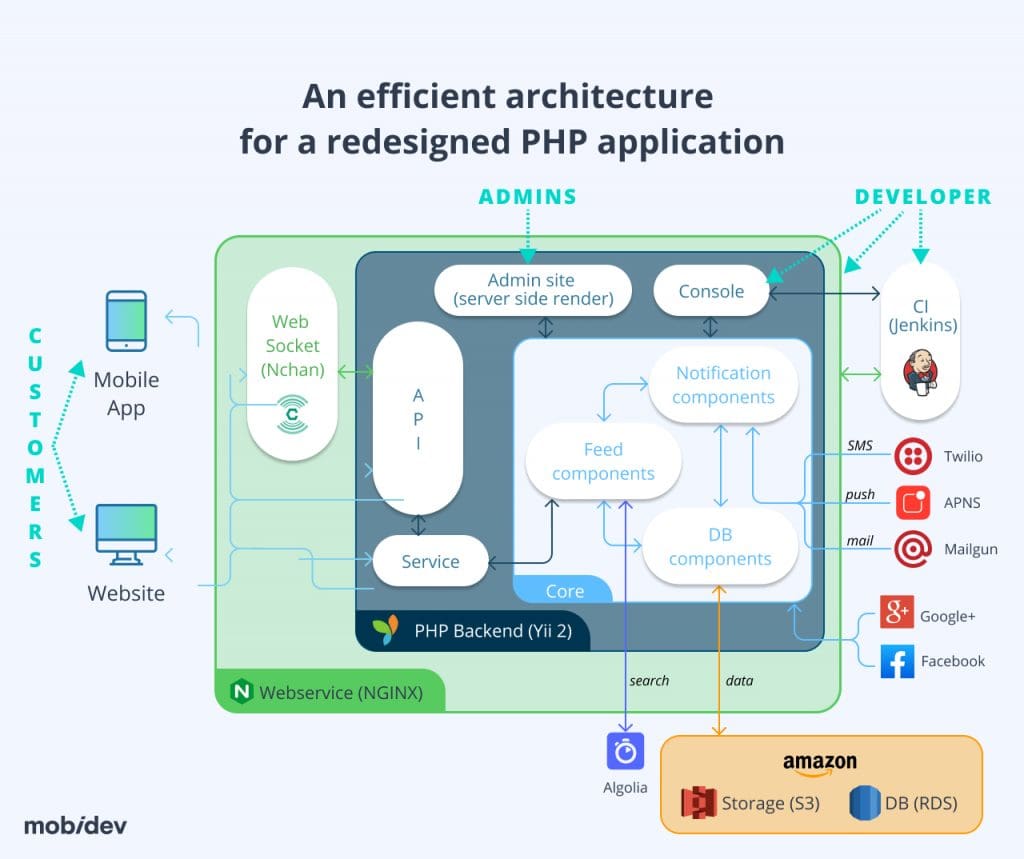This screenshot has width=1024, height=859.
Task: Click the Twilio icon
Action: point(913,456)
